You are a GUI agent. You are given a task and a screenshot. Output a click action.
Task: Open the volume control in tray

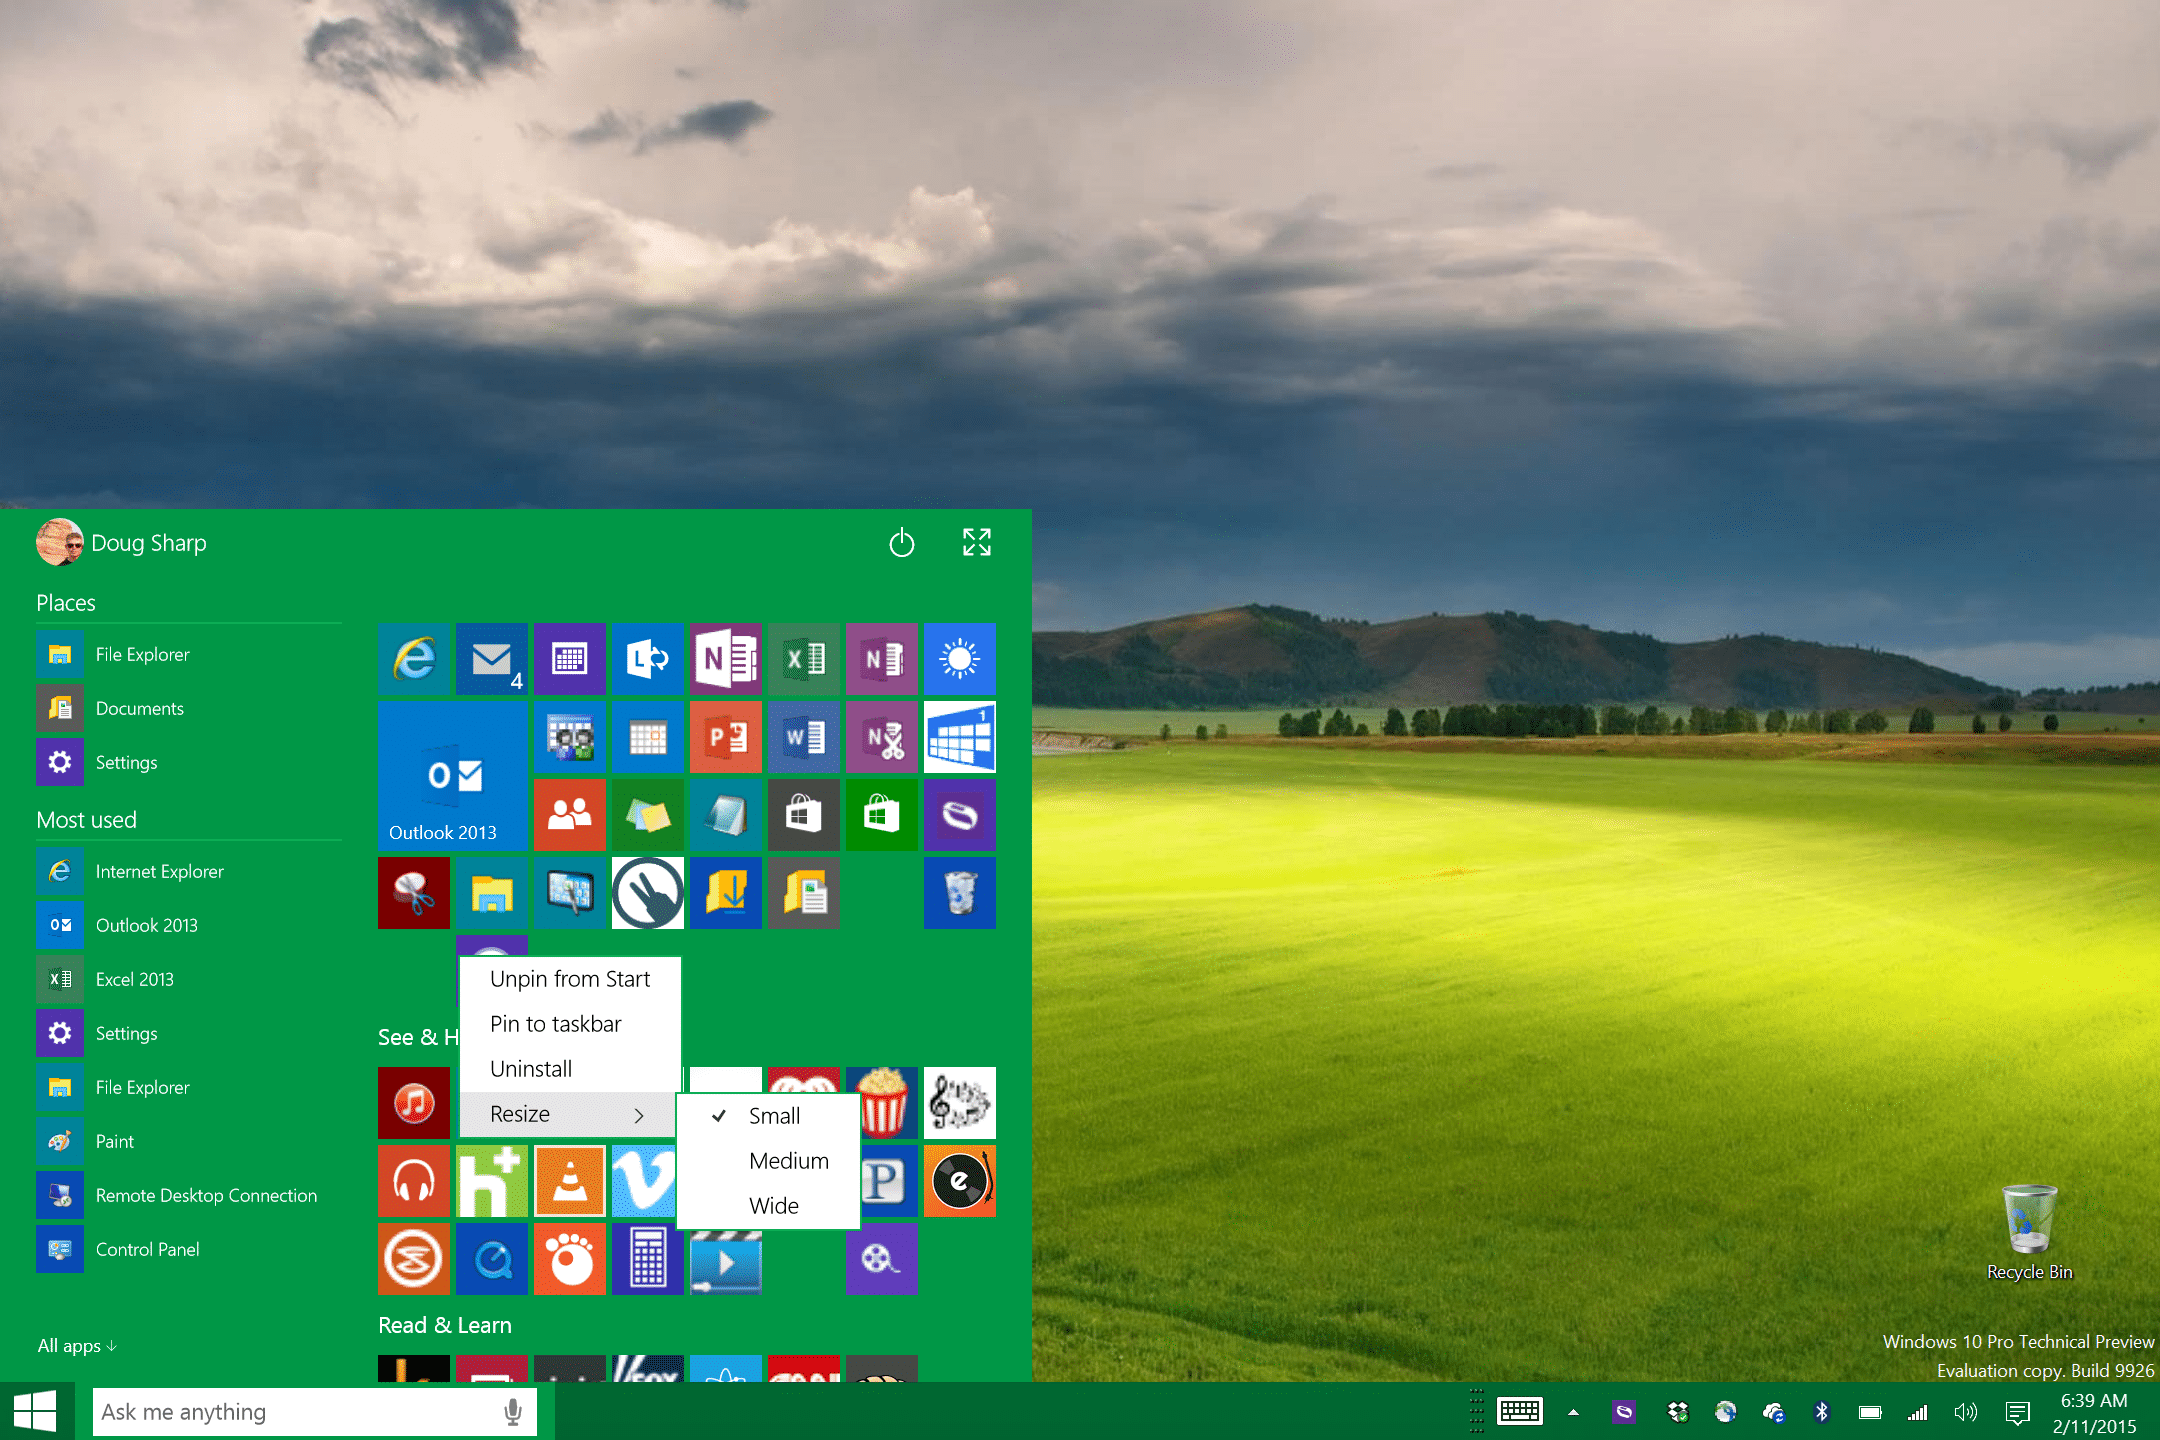(x=1966, y=1412)
